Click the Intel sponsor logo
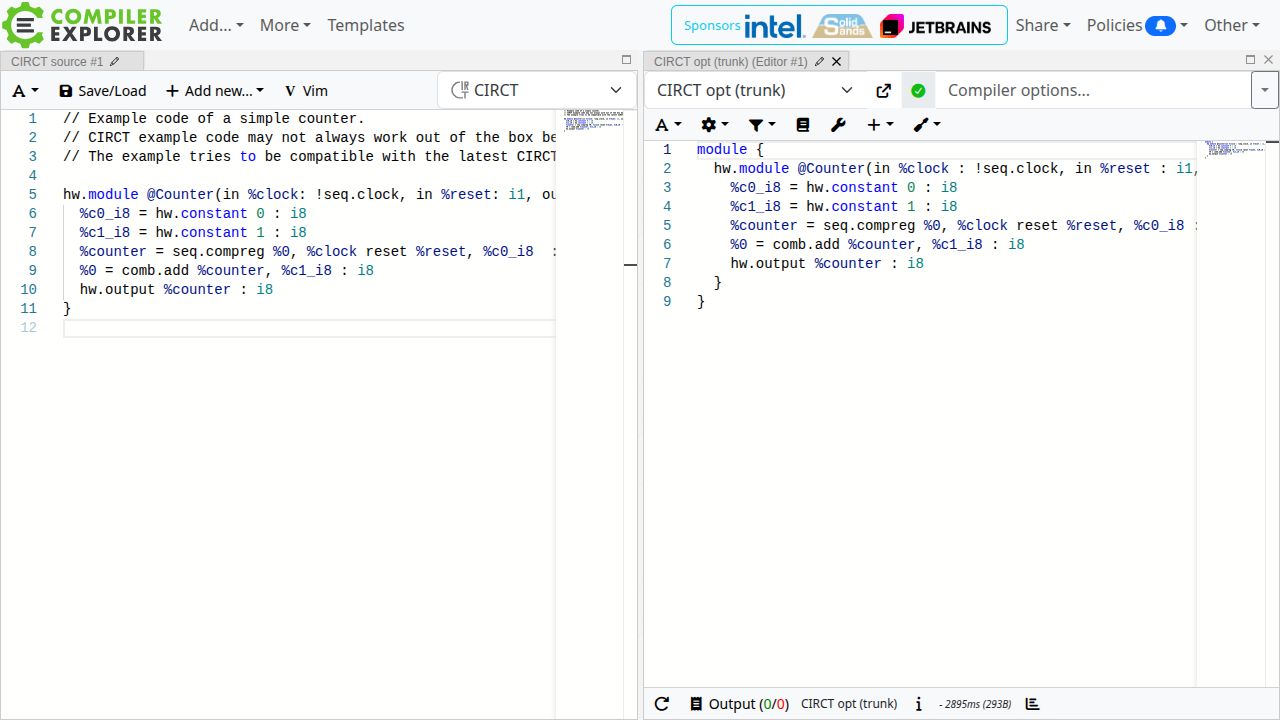The height and width of the screenshot is (720, 1280). [x=774, y=26]
